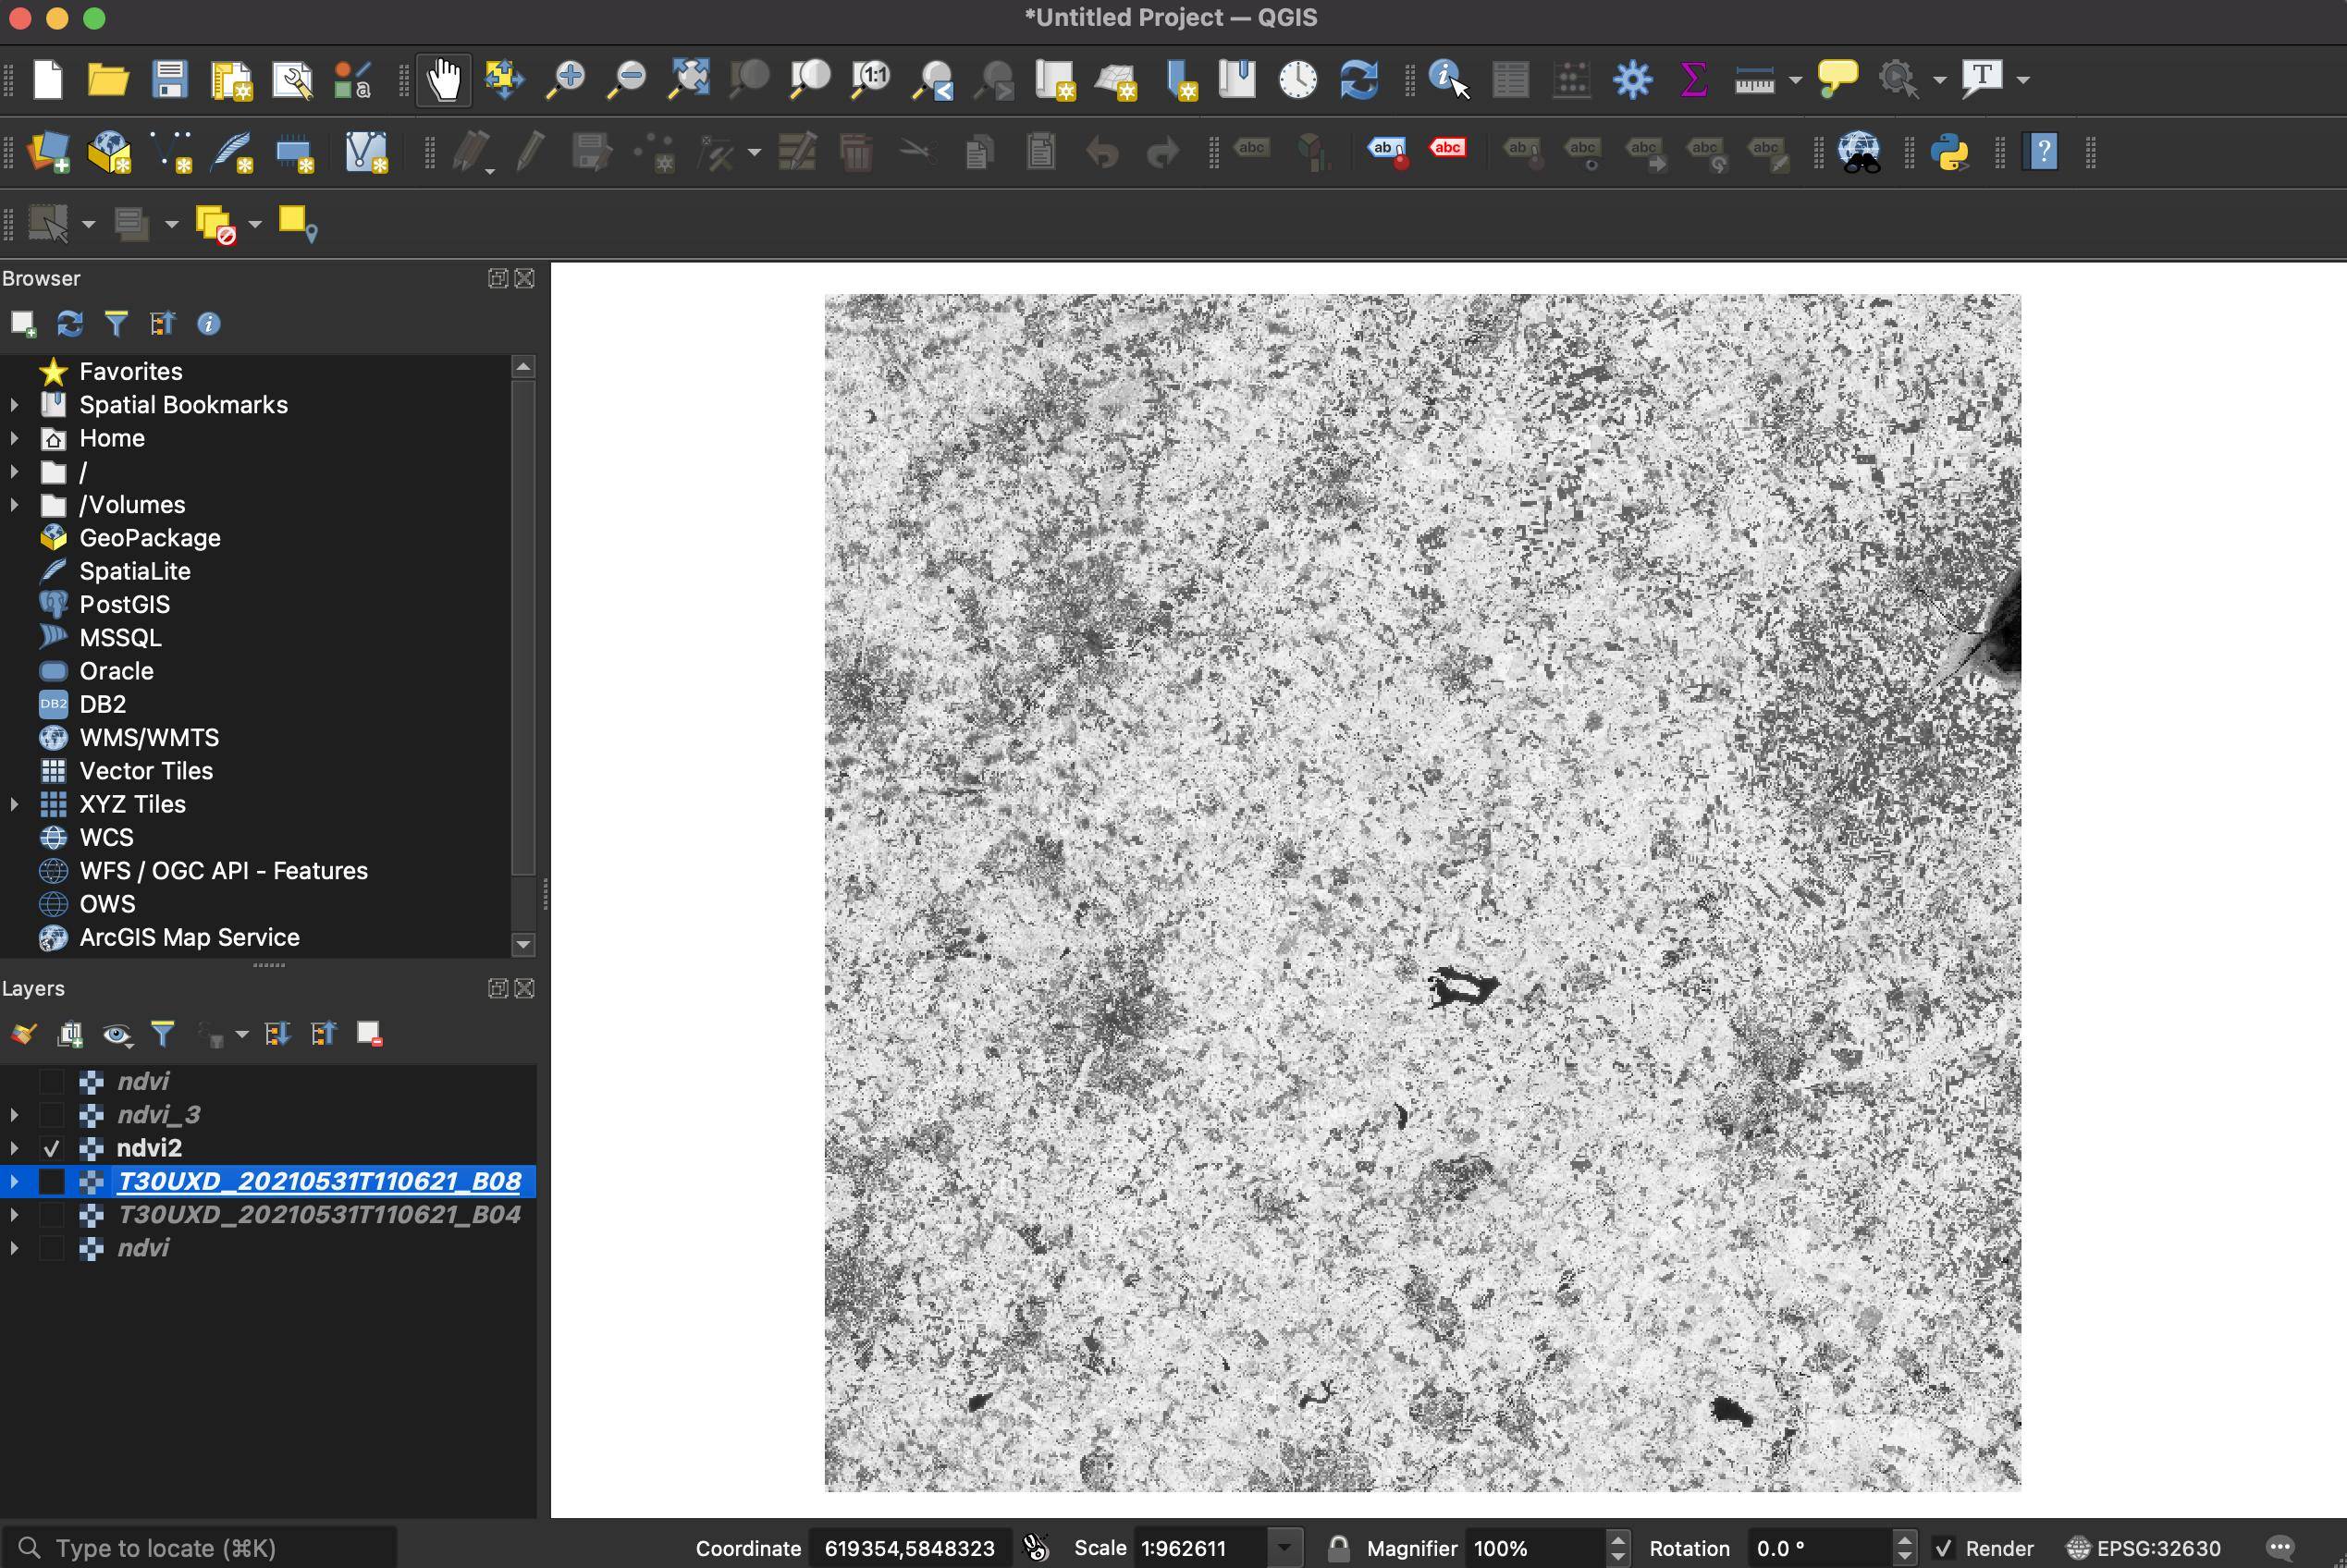
Task: Open the Help question mark icon
Action: (x=2040, y=153)
